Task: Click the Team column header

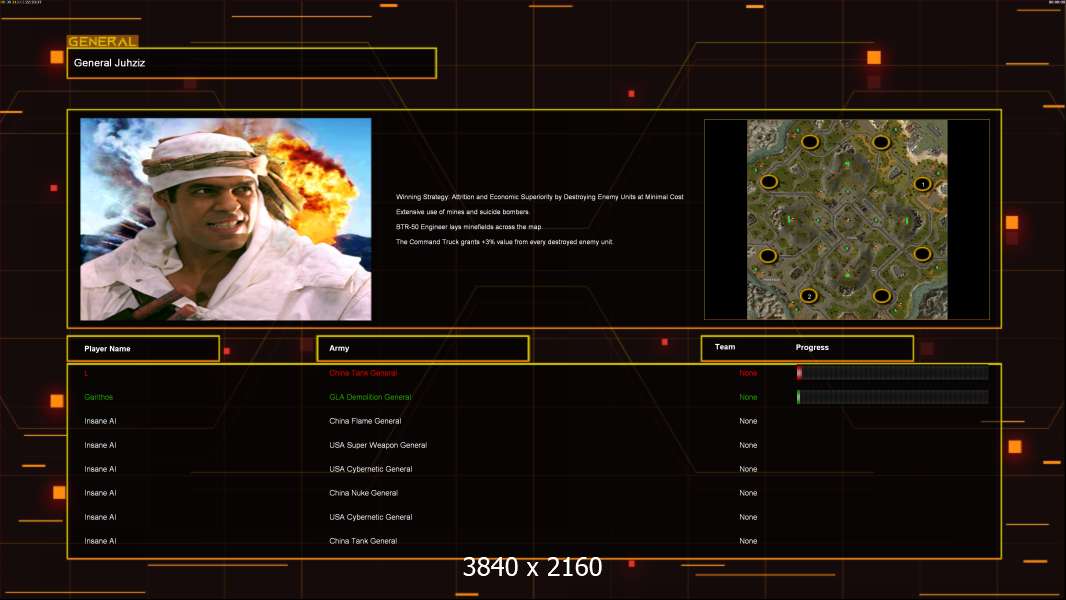Action: pyautogui.click(x=725, y=348)
